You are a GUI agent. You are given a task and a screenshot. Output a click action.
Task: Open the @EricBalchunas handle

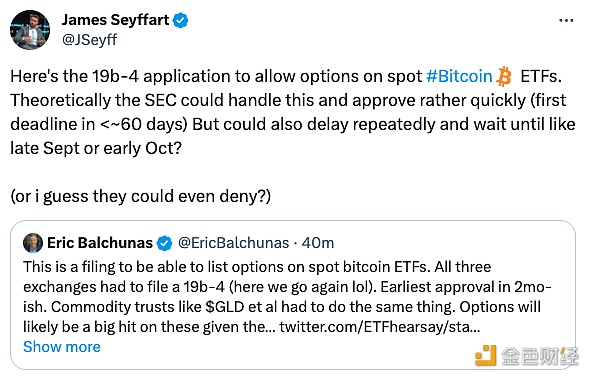(233, 243)
